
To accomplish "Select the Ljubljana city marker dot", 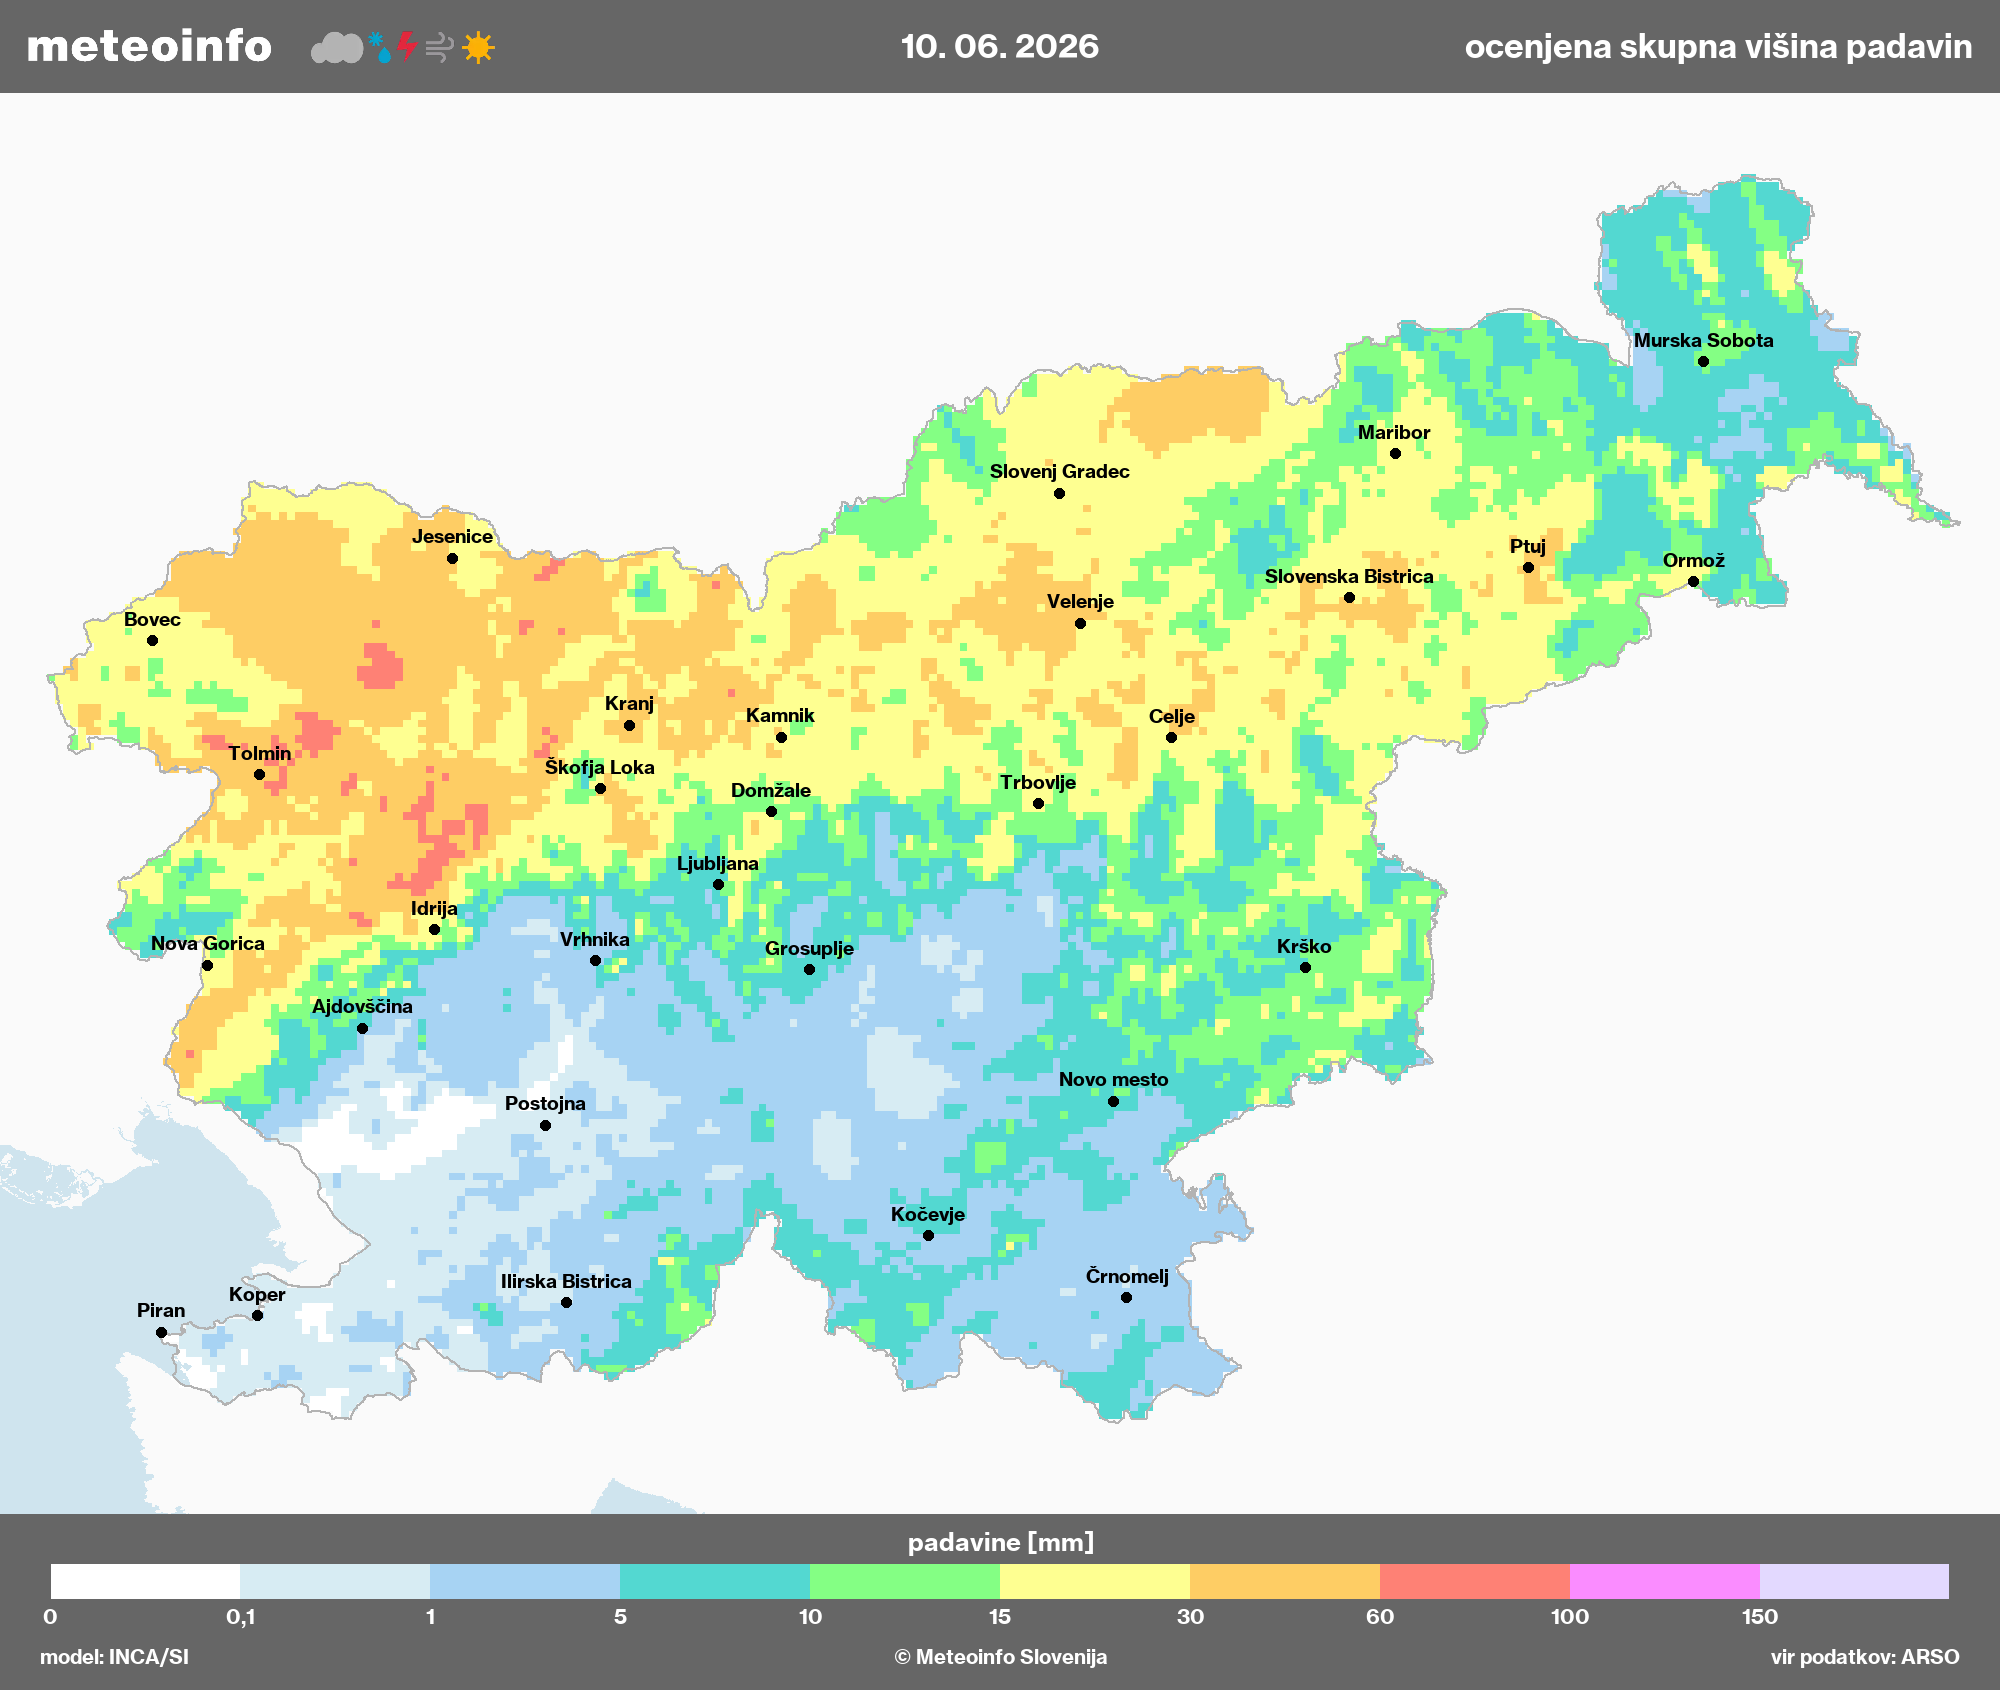I will [x=718, y=885].
